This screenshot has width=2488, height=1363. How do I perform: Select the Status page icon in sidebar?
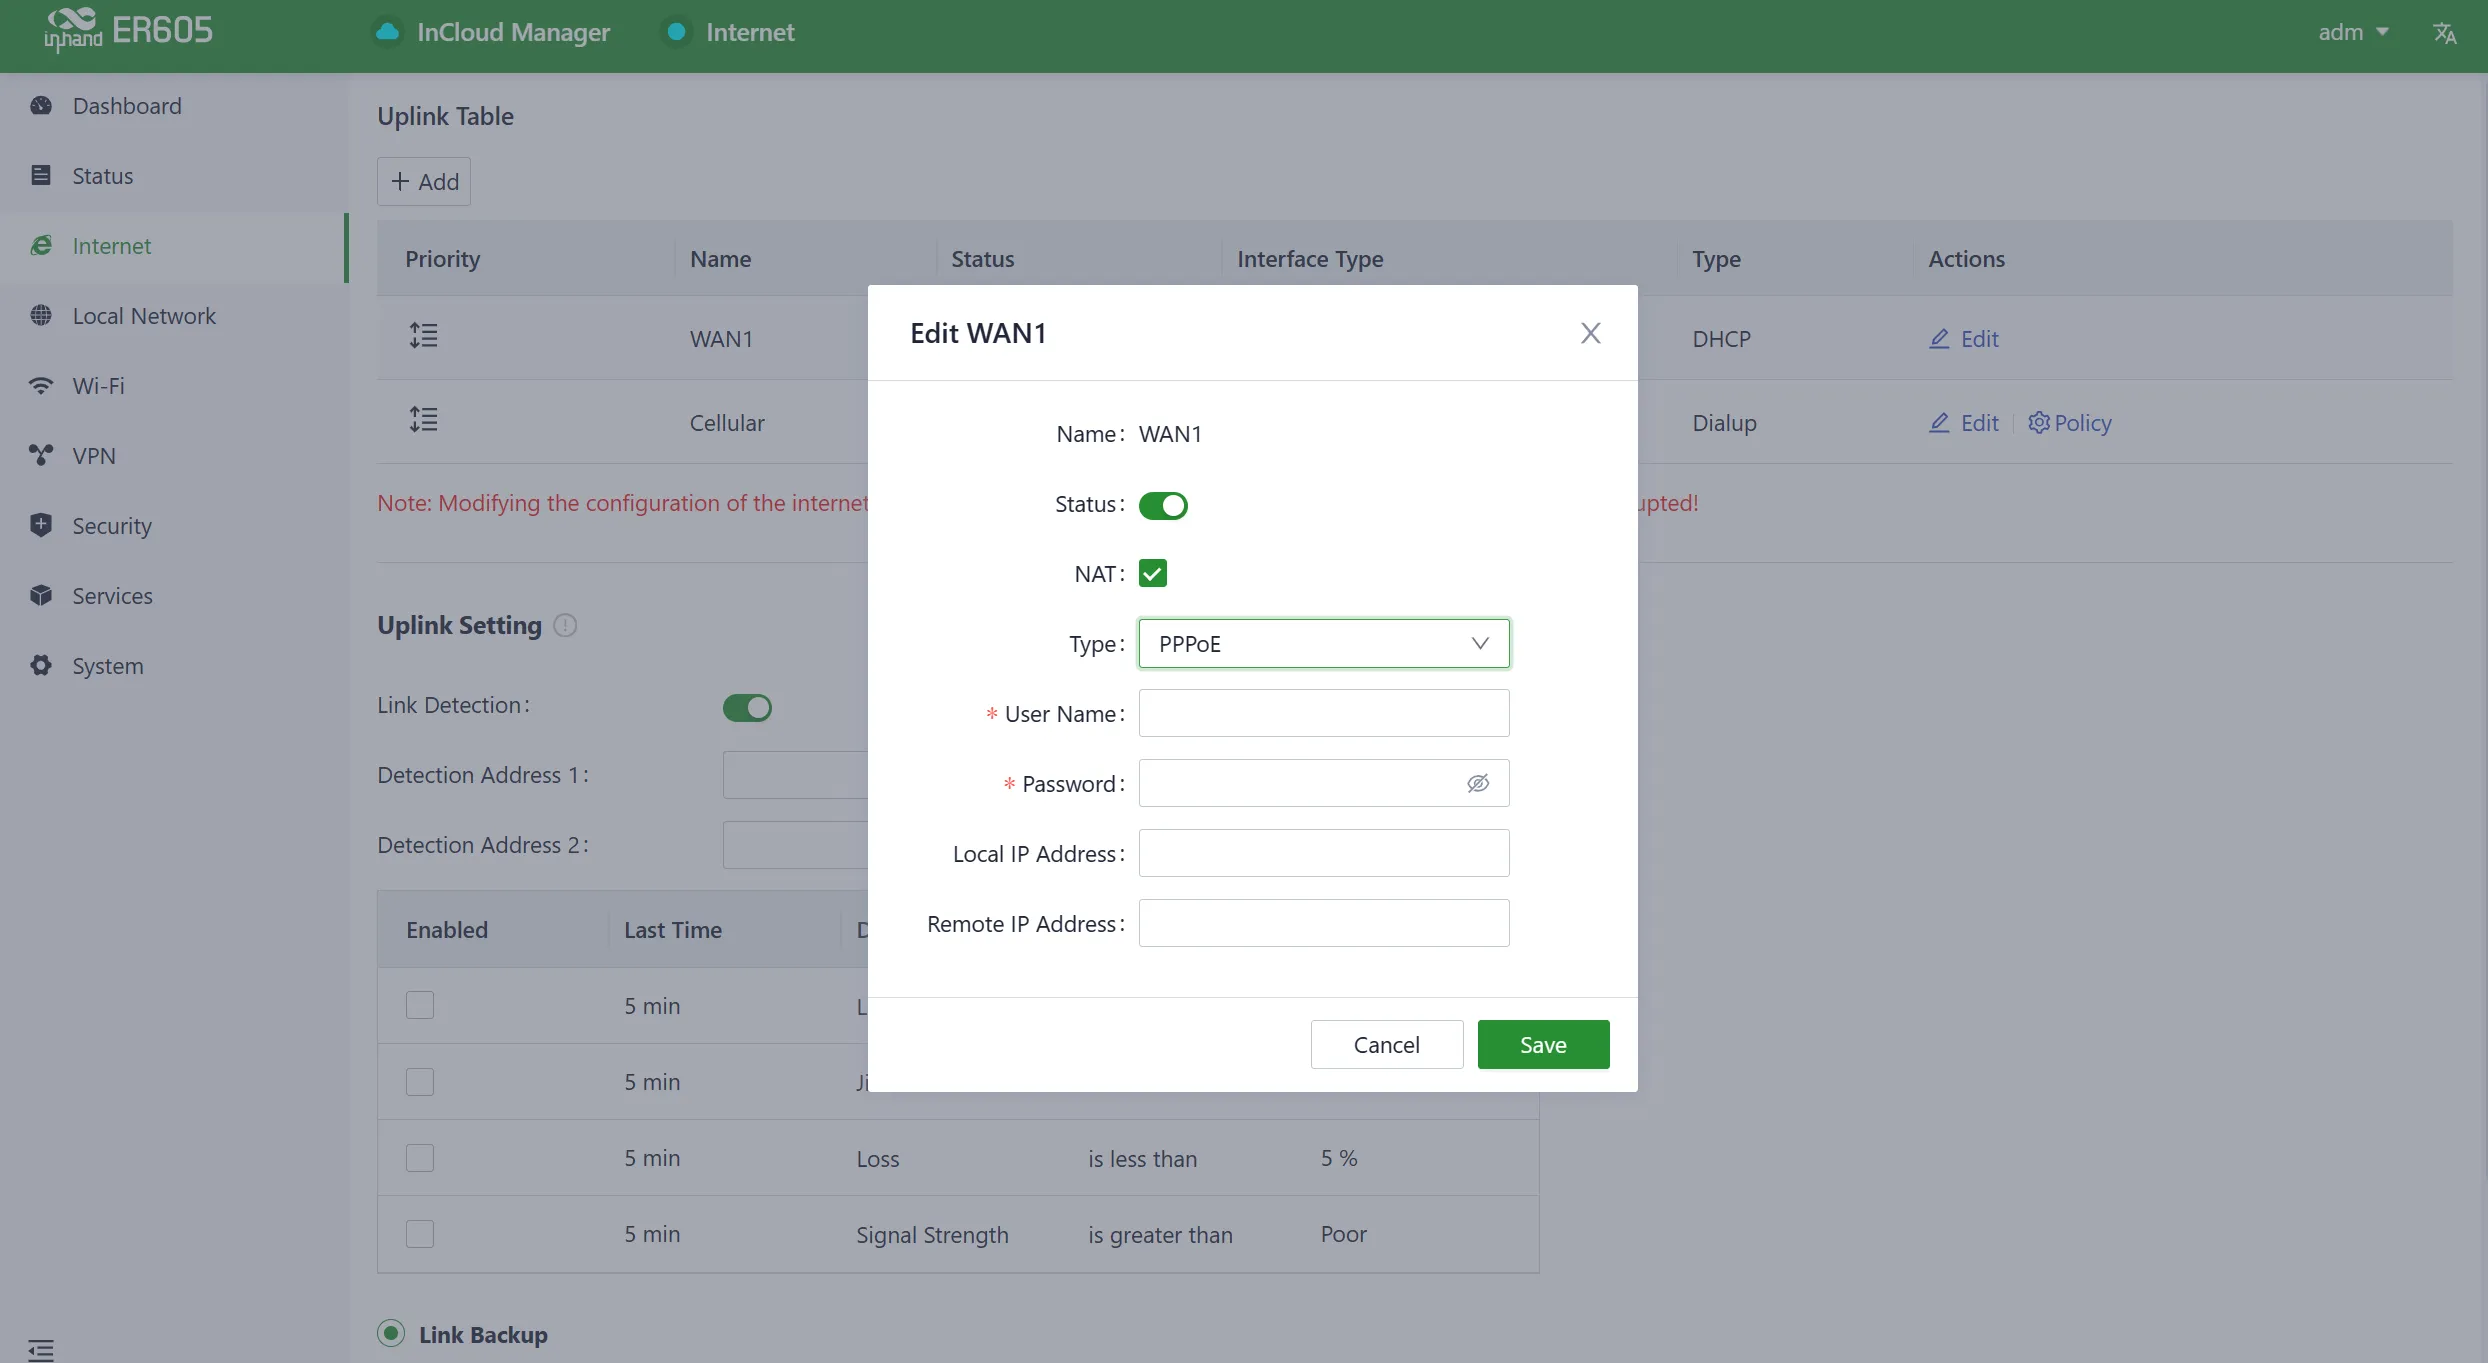tap(41, 176)
